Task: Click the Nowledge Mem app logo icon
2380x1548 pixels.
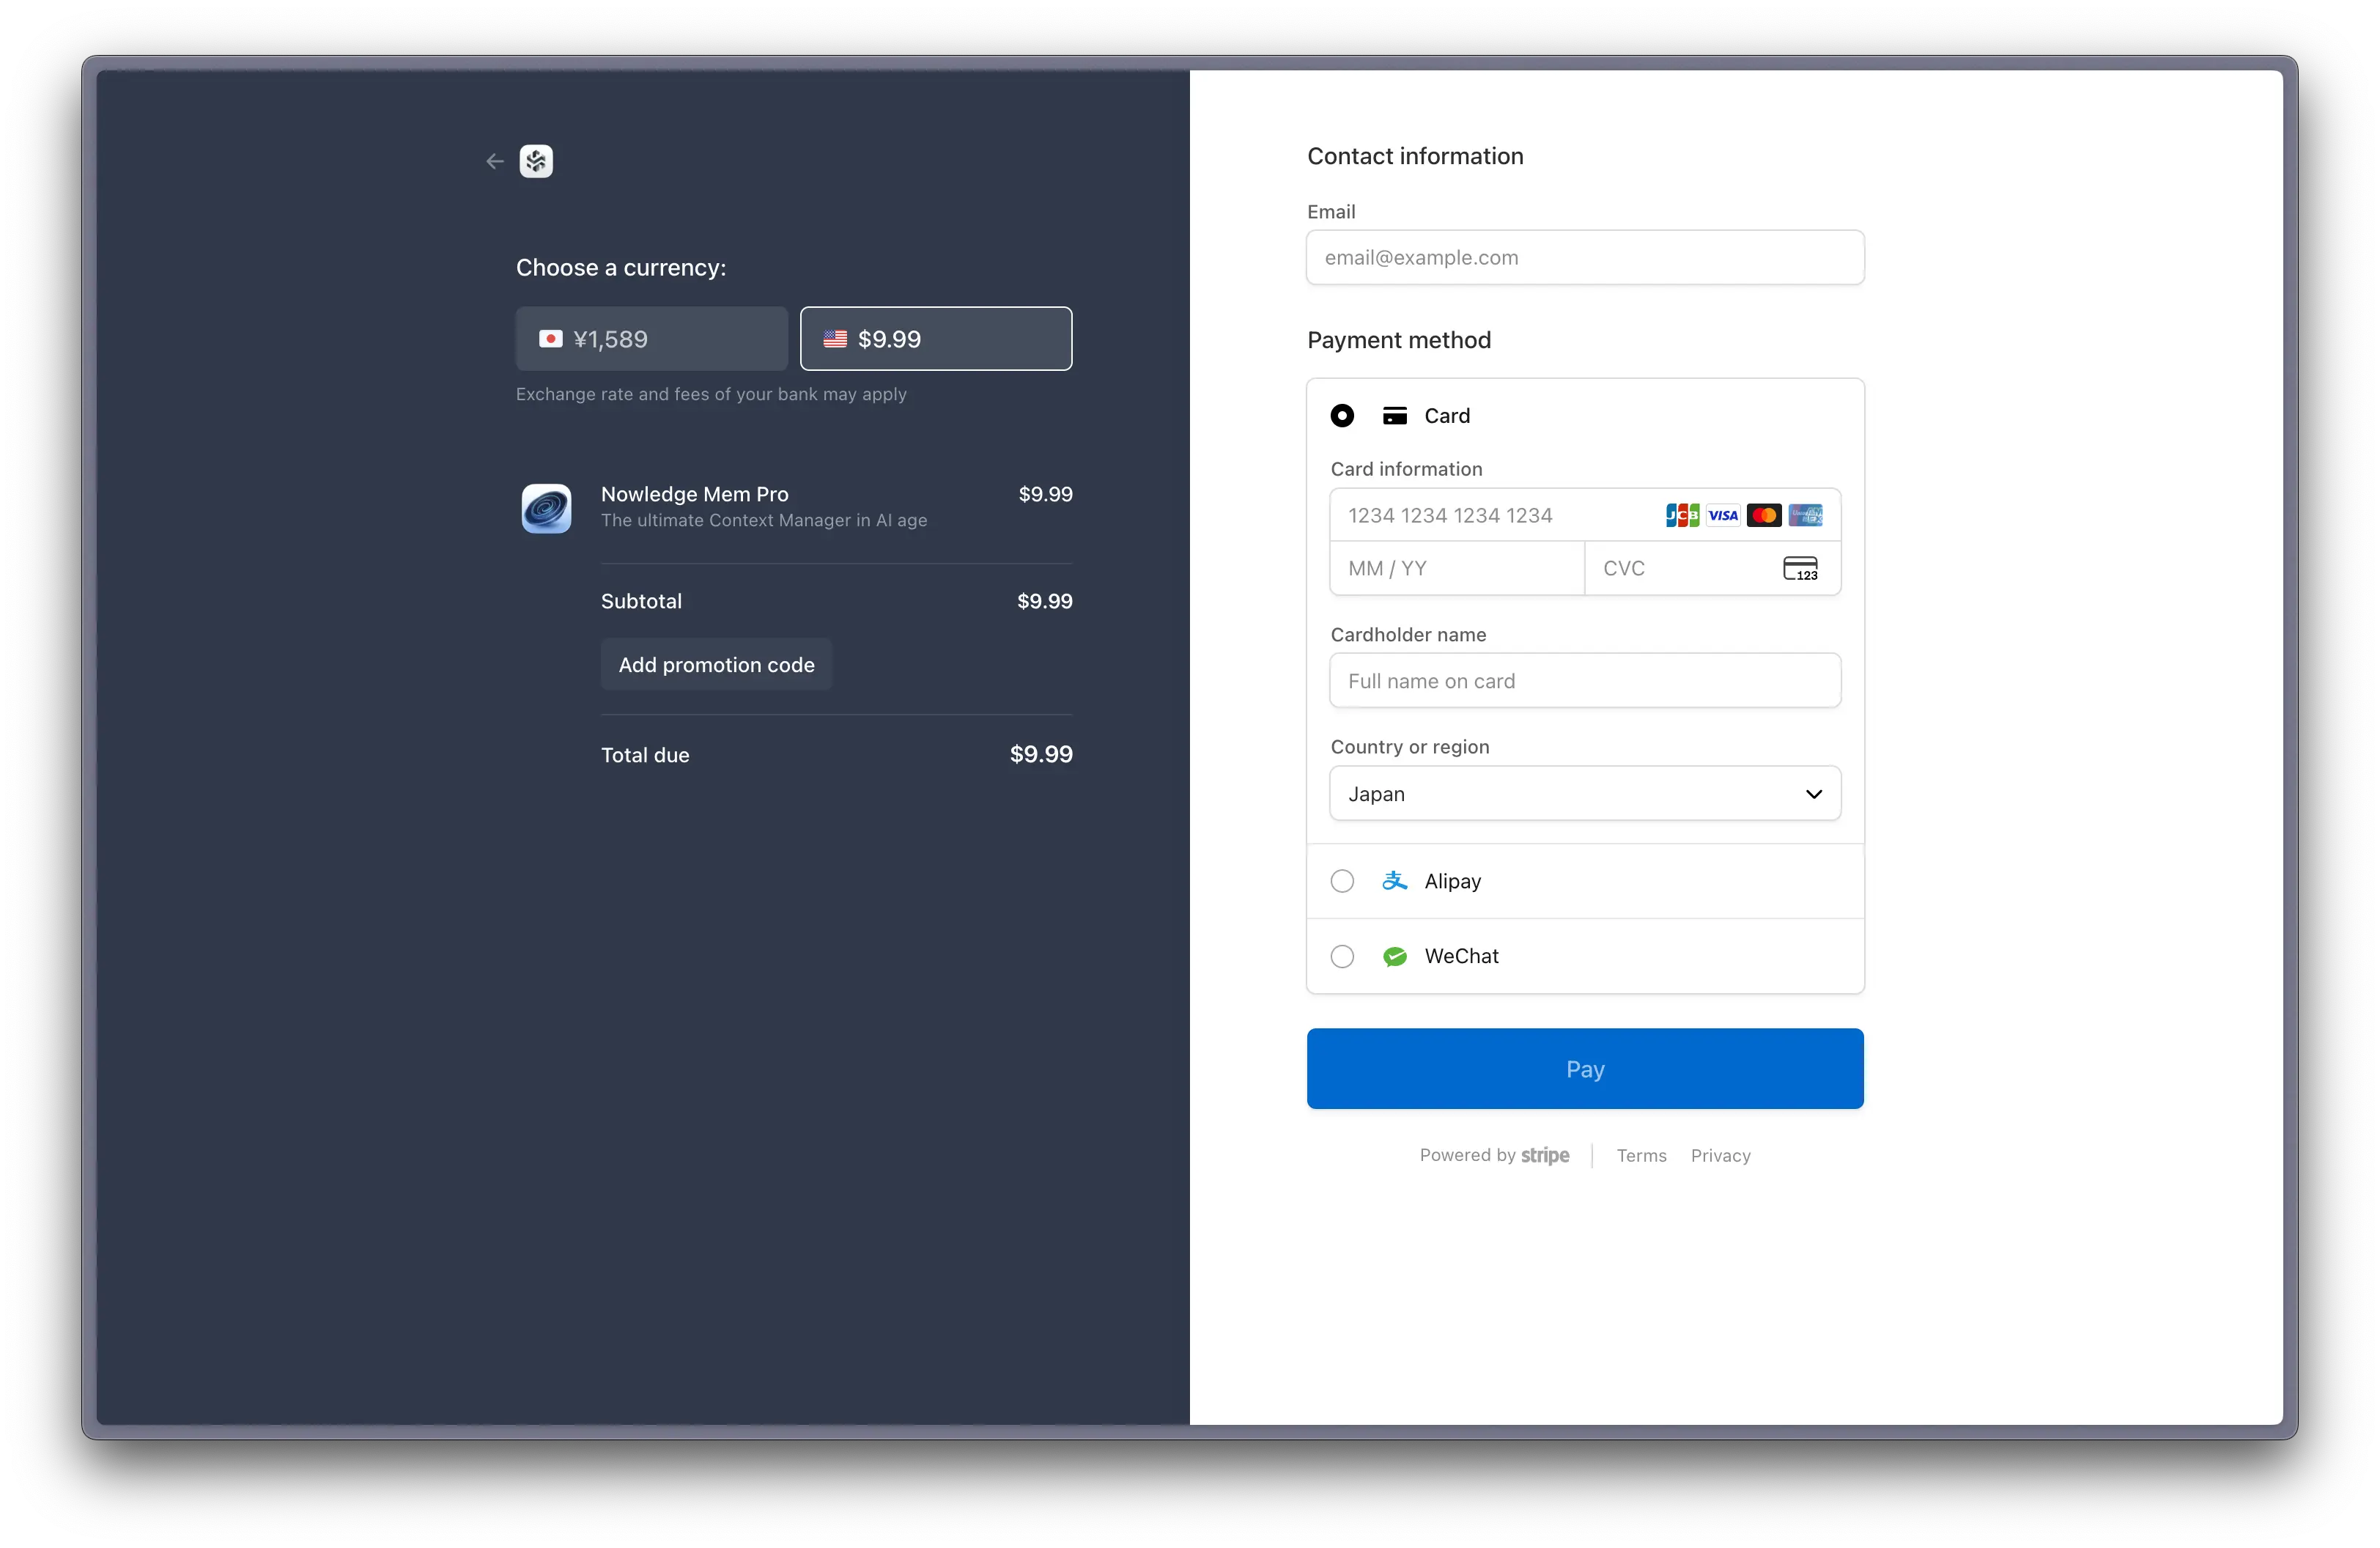Action: (x=536, y=161)
